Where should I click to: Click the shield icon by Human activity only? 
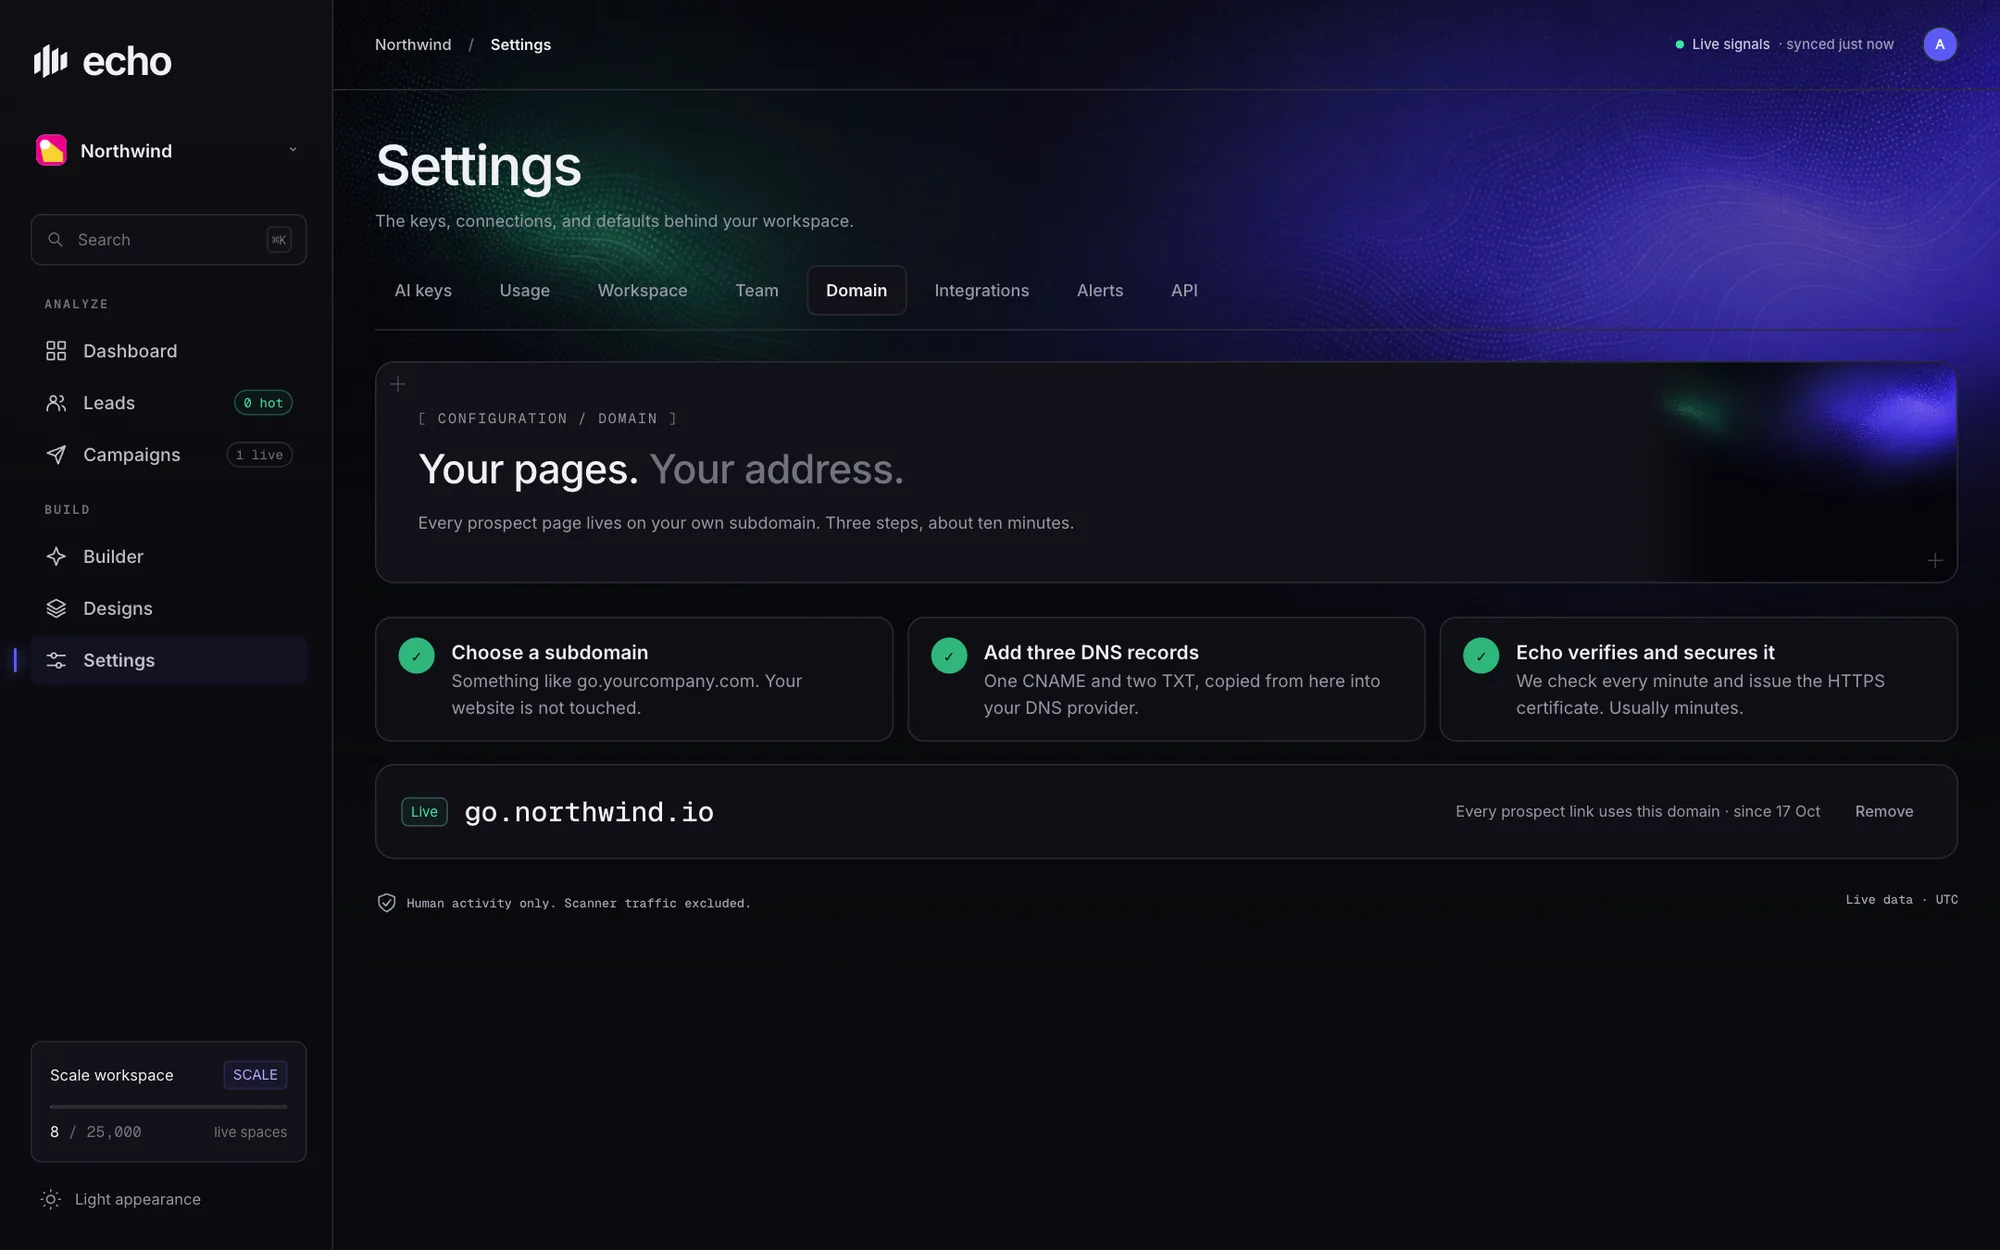pyautogui.click(x=386, y=903)
